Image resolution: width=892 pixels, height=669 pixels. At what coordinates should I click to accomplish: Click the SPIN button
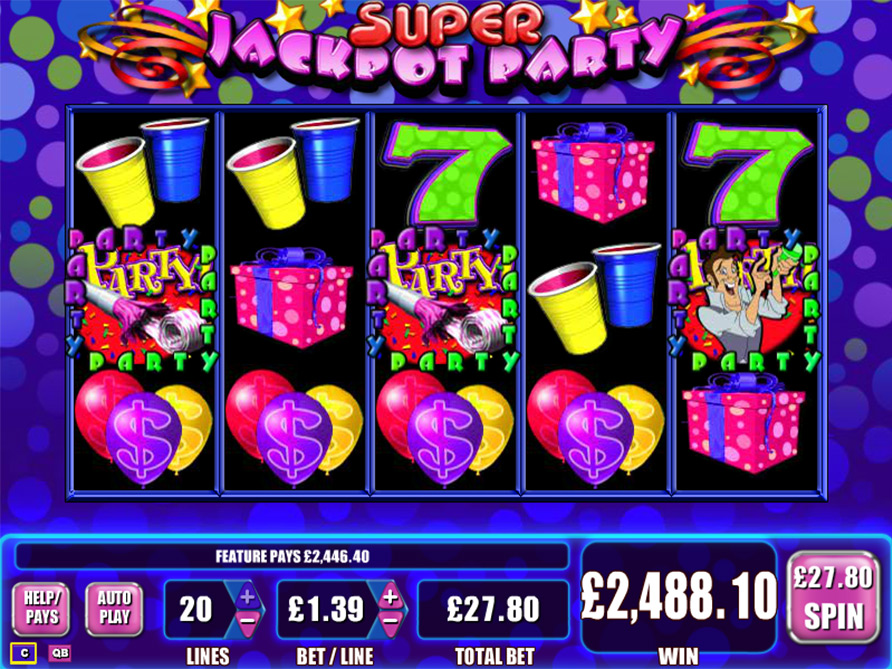833,597
